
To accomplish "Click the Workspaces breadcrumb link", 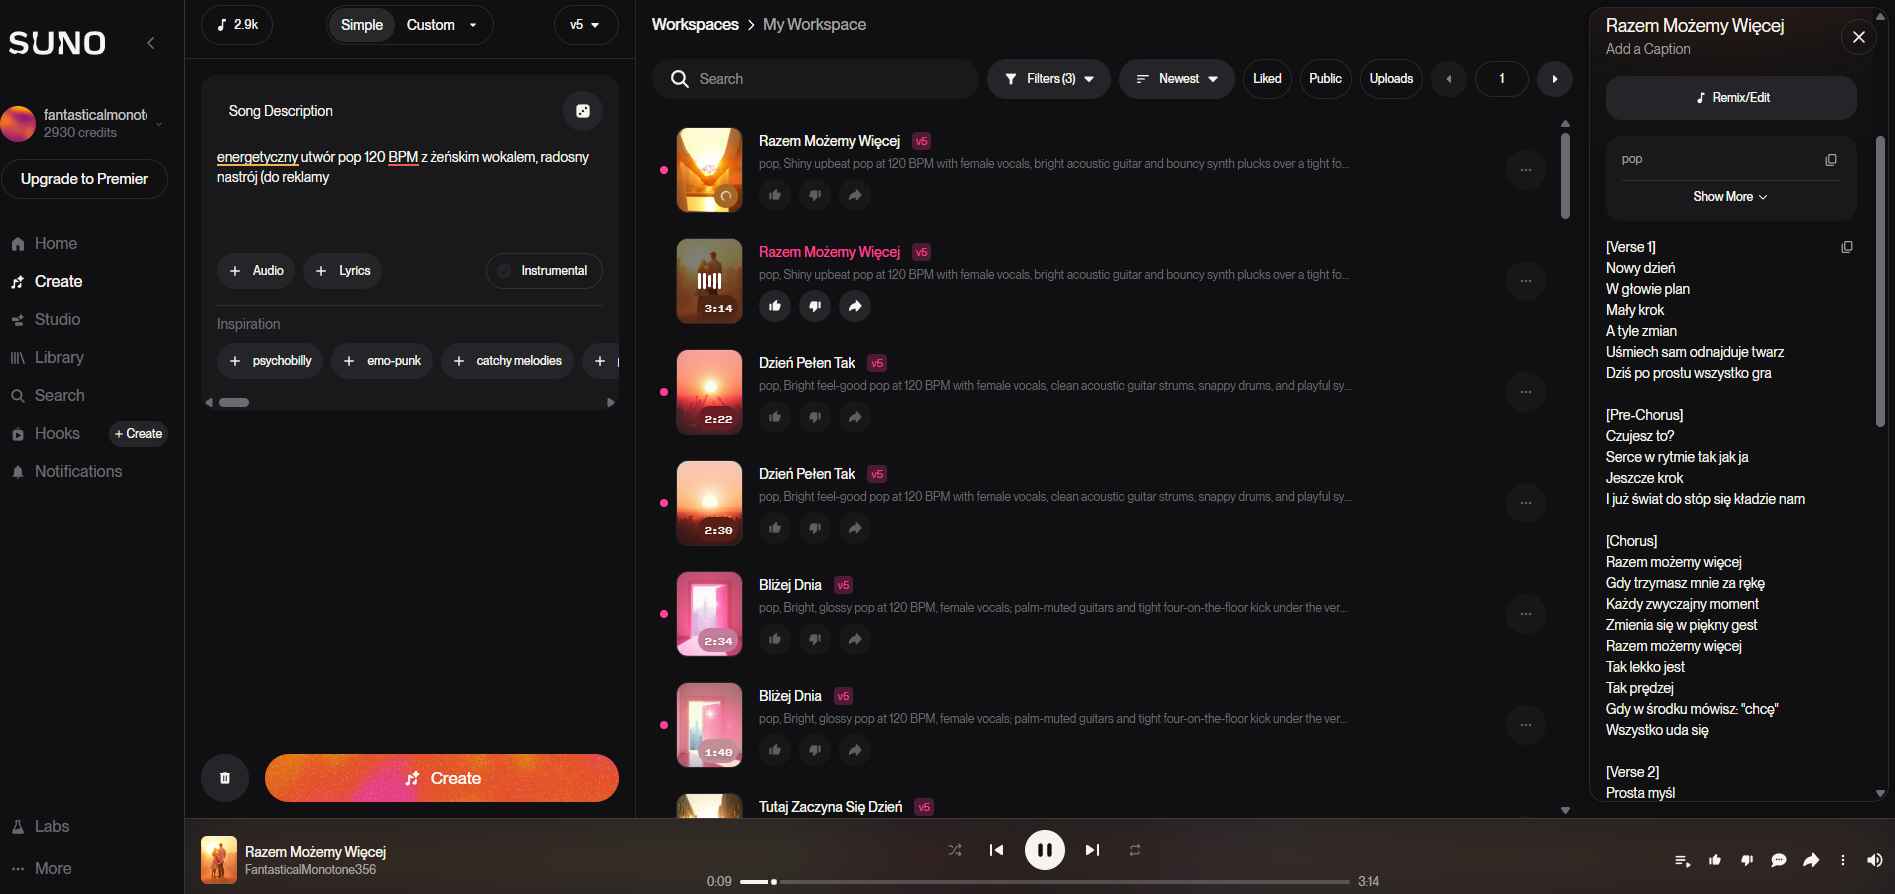I will coord(695,25).
